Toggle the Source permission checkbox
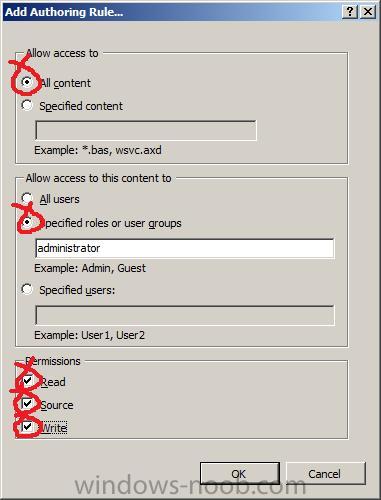The image size is (381, 500). pyautogui.click(x=27, y=404)
